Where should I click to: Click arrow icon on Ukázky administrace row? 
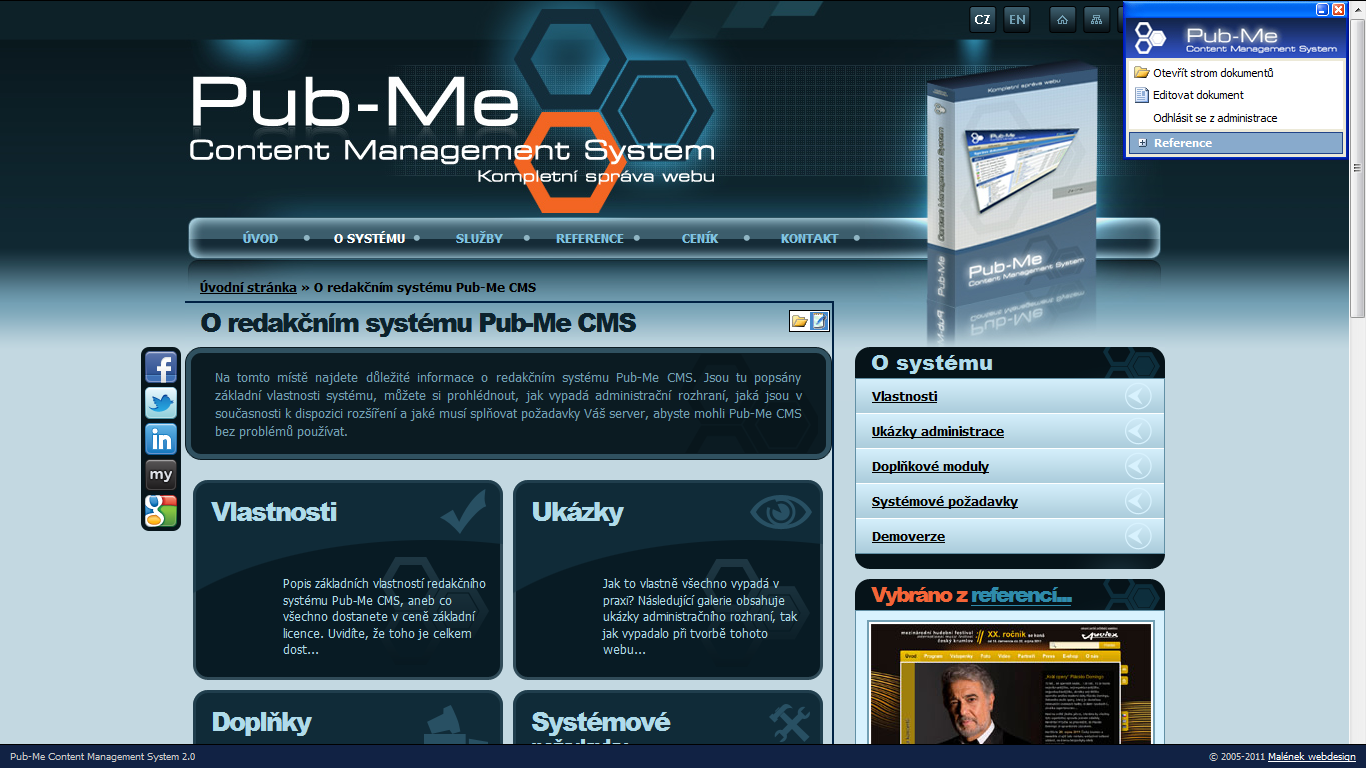coord(1138,432)
